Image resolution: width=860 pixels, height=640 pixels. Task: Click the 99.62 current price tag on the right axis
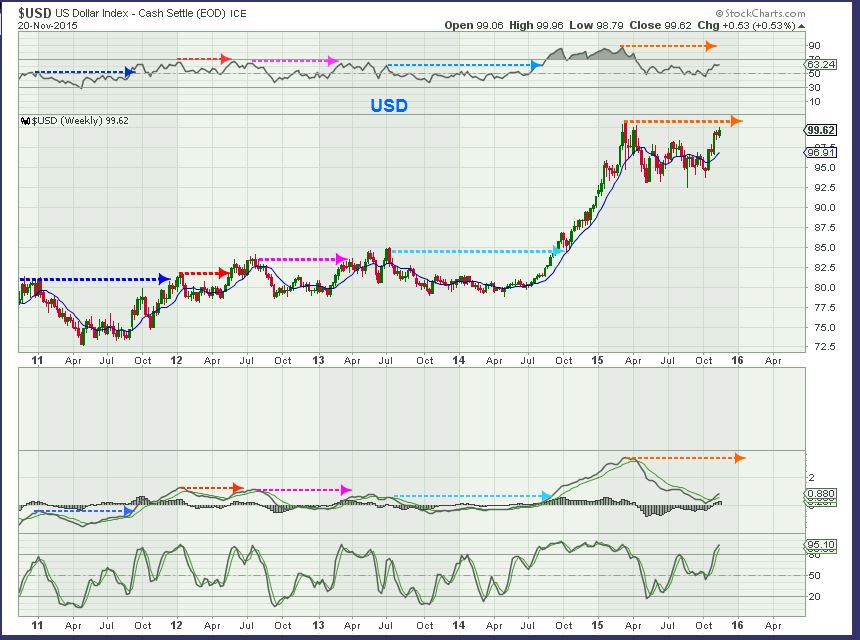(x=819, y=130)
